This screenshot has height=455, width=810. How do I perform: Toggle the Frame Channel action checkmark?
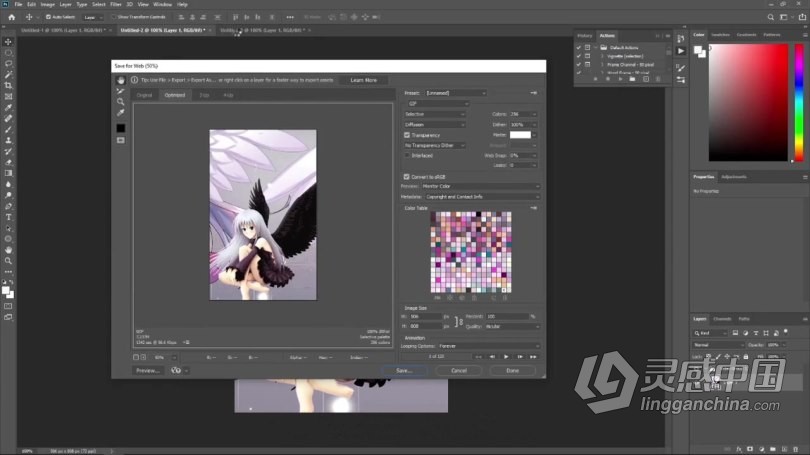click(x=579, y=65)
